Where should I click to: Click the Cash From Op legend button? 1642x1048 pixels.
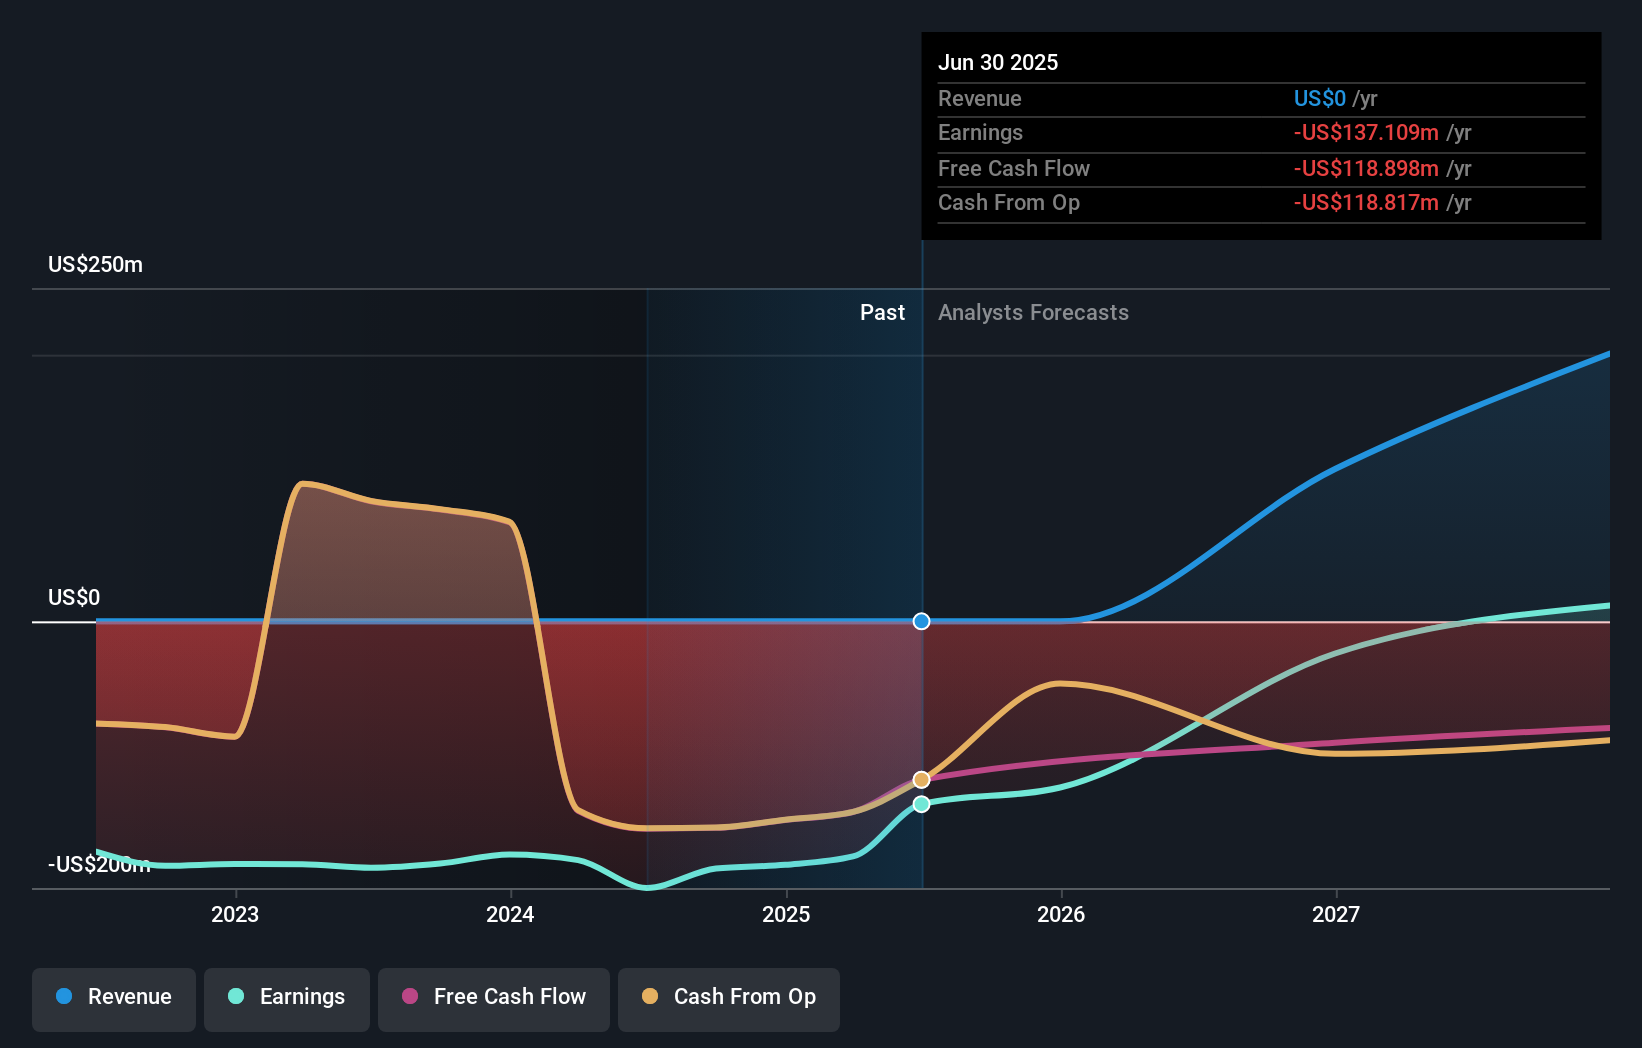(x=728, y=997)
